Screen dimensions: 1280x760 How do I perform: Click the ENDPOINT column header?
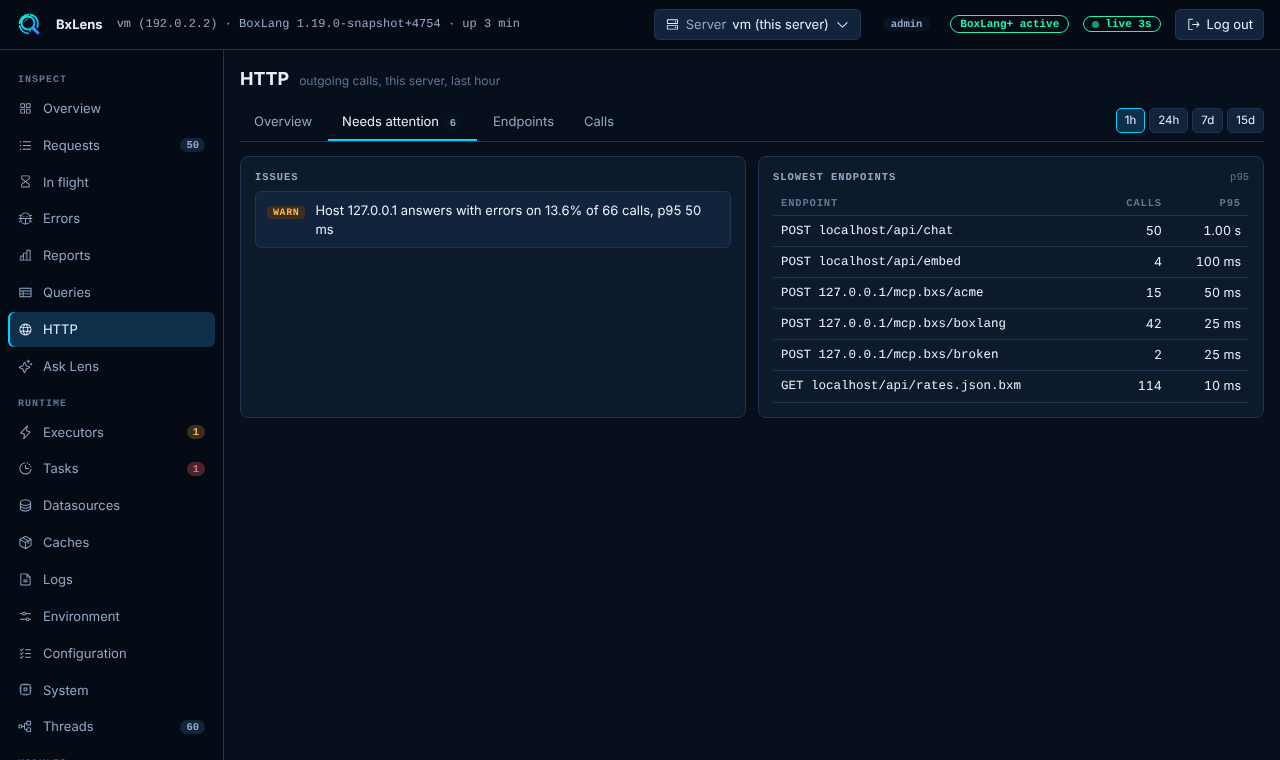[809, 203]
